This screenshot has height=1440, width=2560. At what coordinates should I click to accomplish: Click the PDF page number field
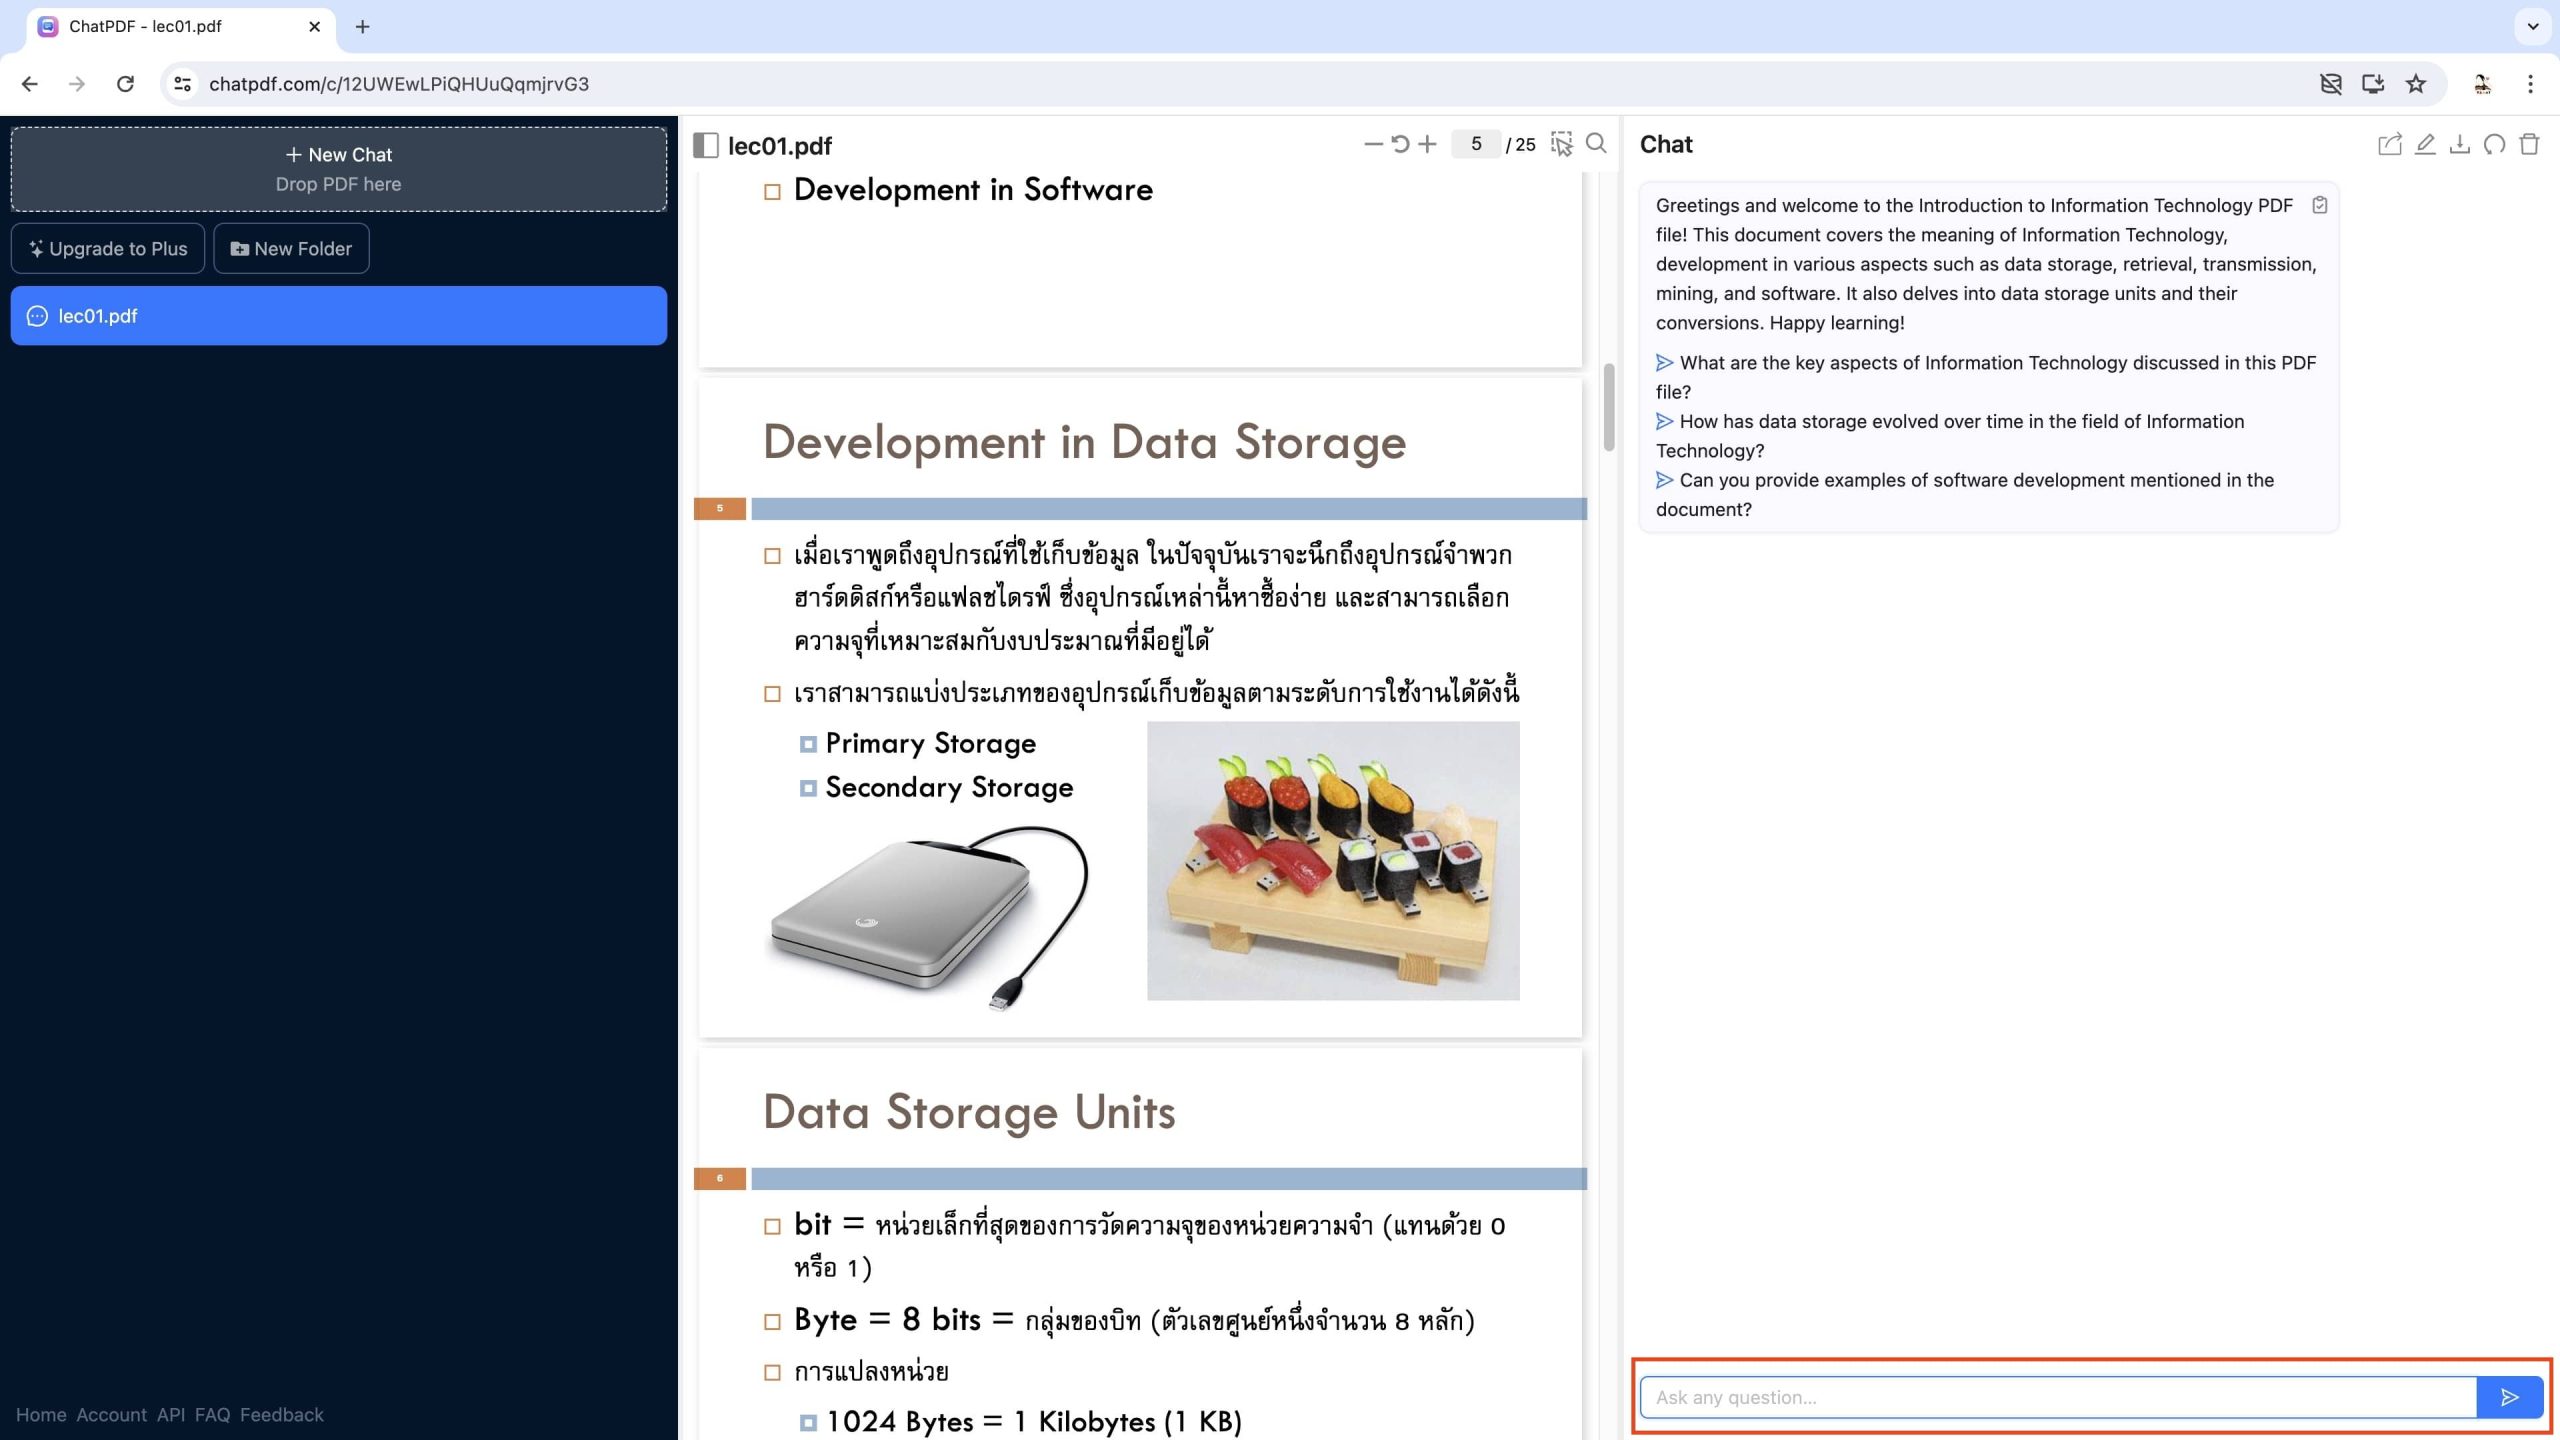pos(1475,144)
